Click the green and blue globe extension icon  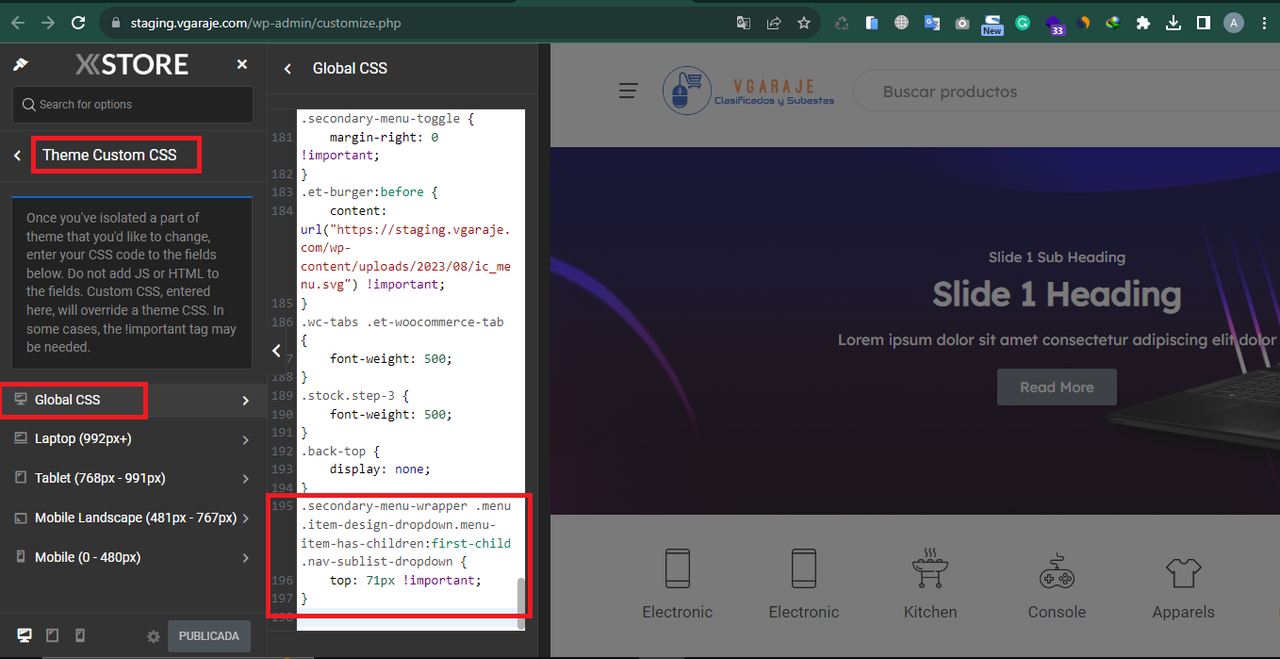tap(1113, 23)
